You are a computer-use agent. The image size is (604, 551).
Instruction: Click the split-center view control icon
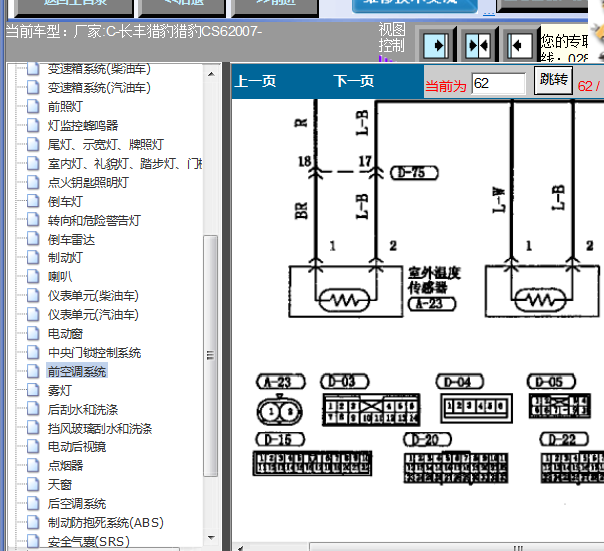477,45
